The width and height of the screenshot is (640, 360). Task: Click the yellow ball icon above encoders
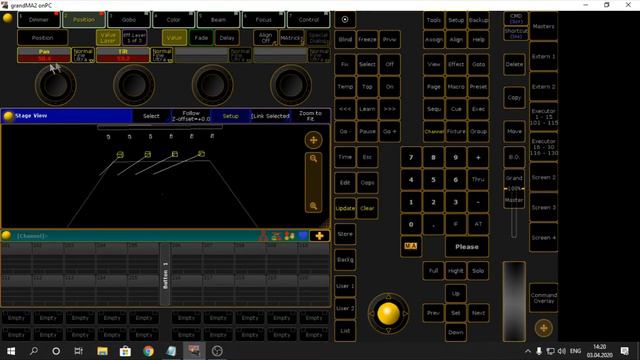pos(7,18)
